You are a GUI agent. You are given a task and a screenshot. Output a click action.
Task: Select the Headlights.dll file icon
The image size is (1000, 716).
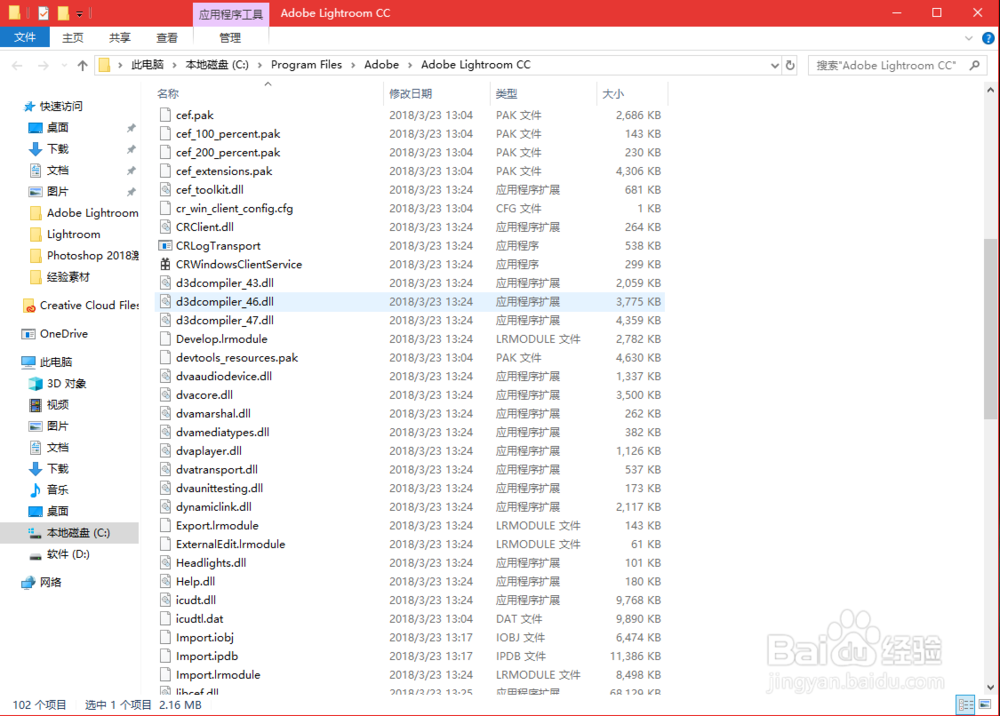[x=165, y=562]
